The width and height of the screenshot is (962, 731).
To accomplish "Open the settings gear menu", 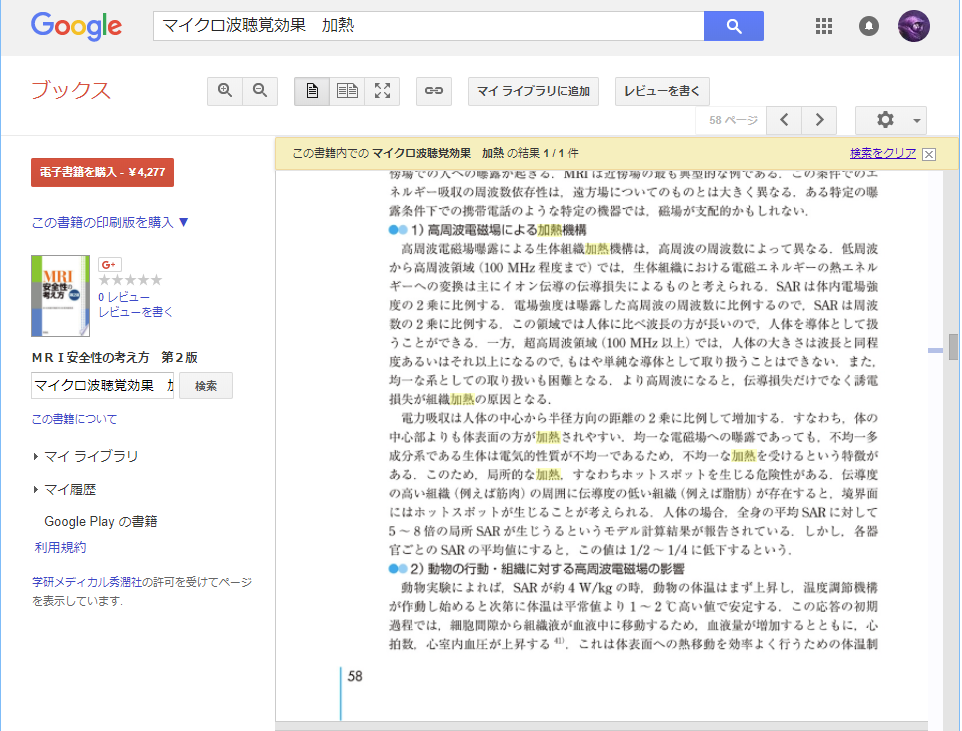I will [891, 120].
